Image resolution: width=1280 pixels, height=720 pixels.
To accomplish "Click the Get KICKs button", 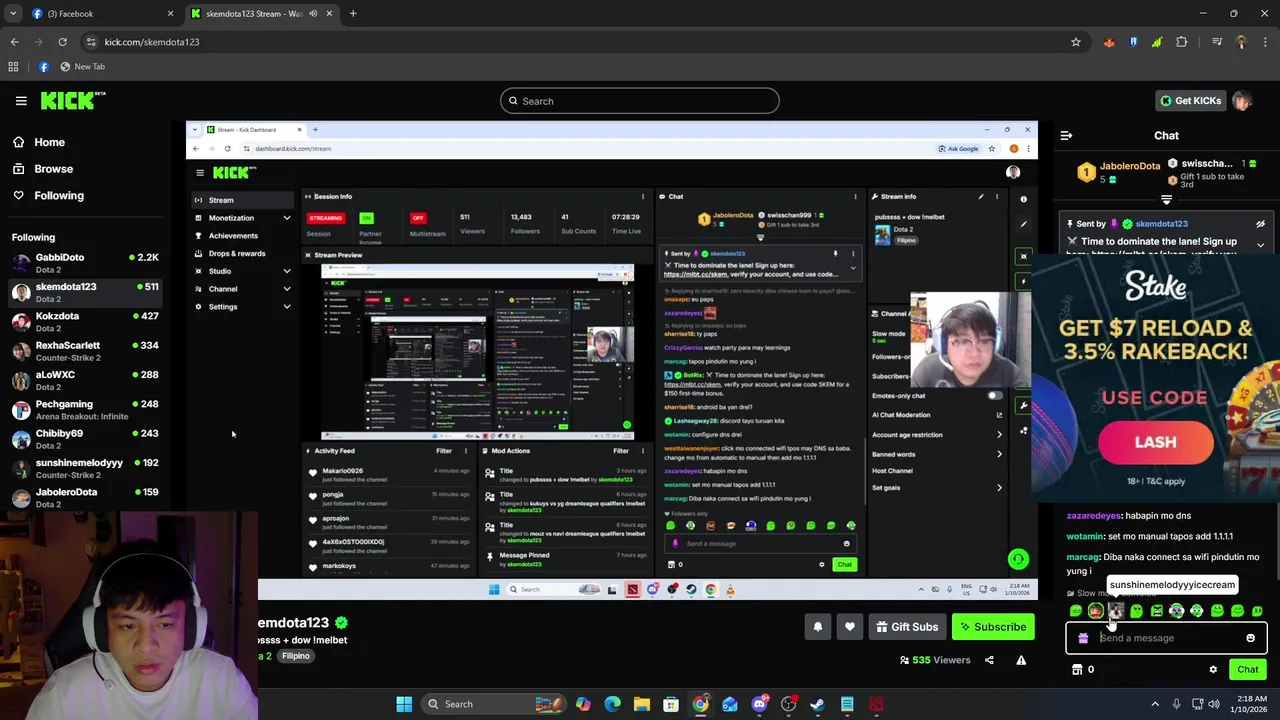I will [1190, 101].
